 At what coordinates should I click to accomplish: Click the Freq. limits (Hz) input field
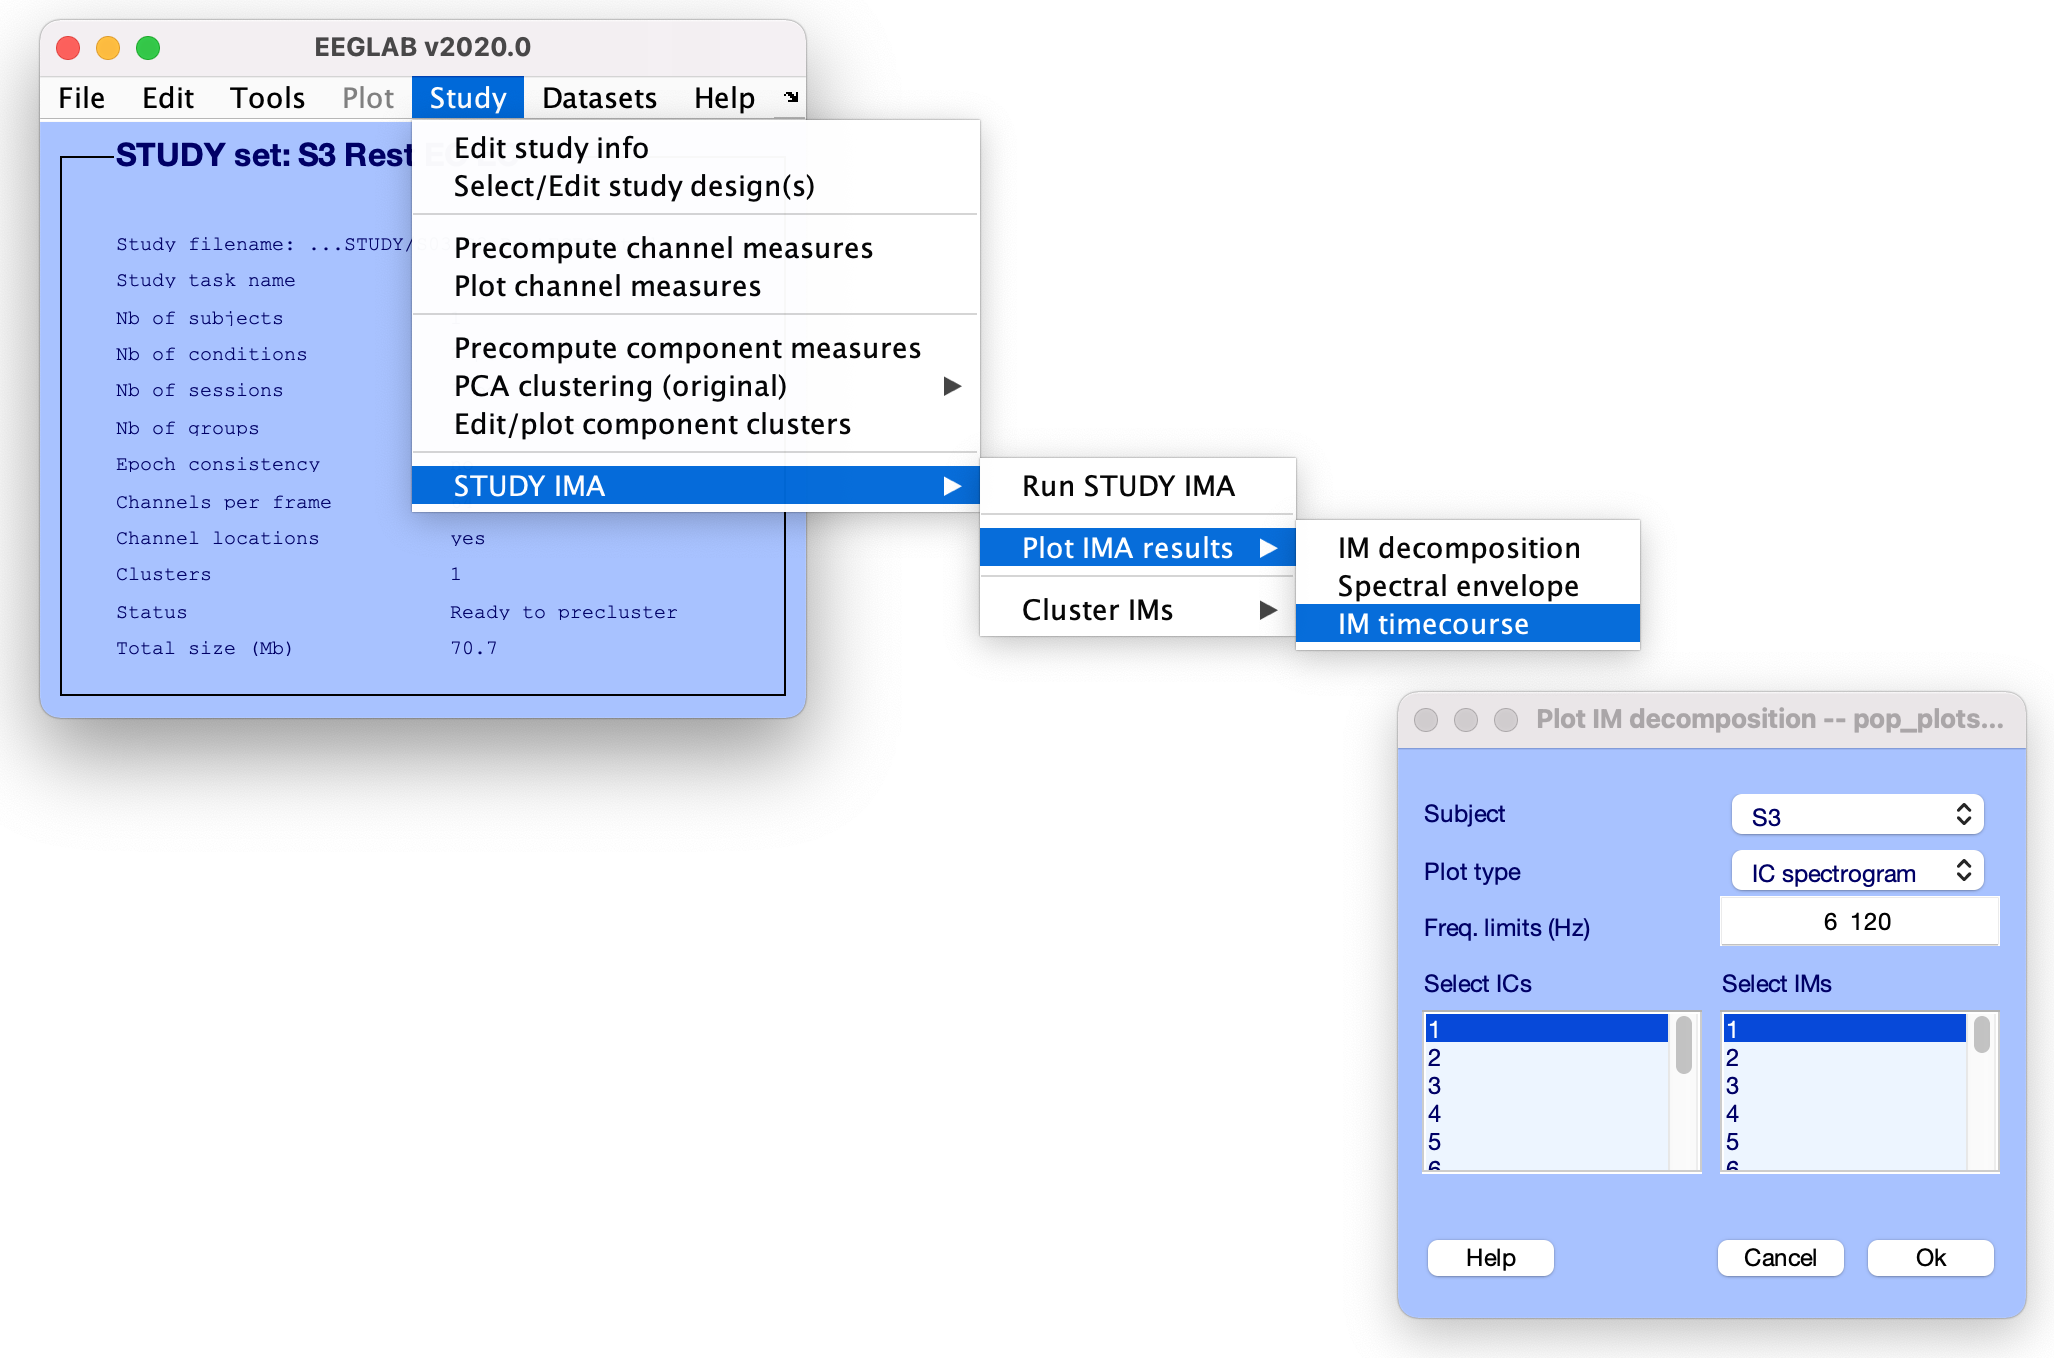click(x=1858, y=922)
